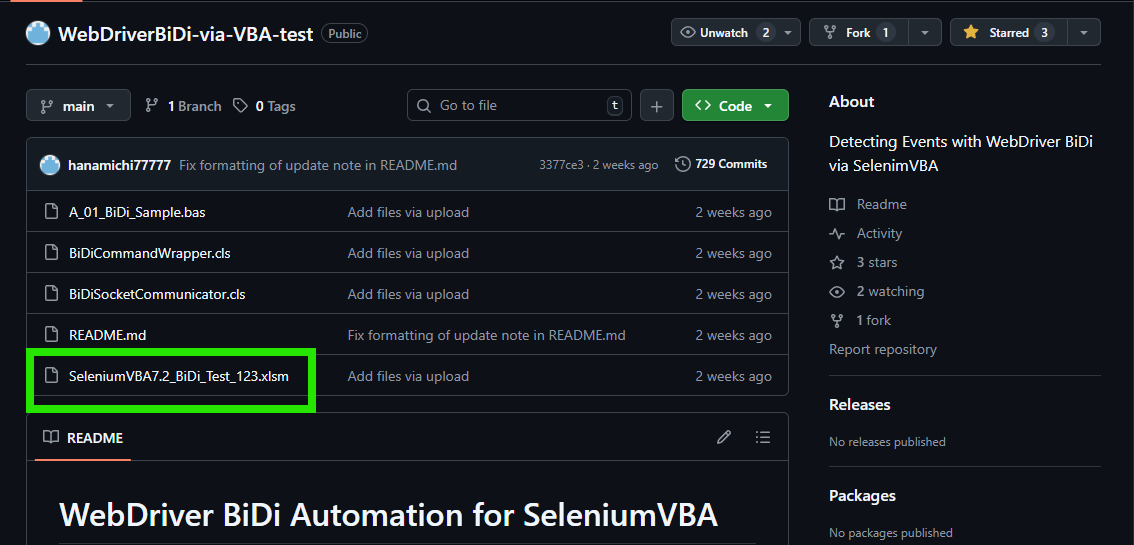Screen dimensions: 1134x545
Task: Click the fork icon beside 1 fork
Action: point(837,320)
